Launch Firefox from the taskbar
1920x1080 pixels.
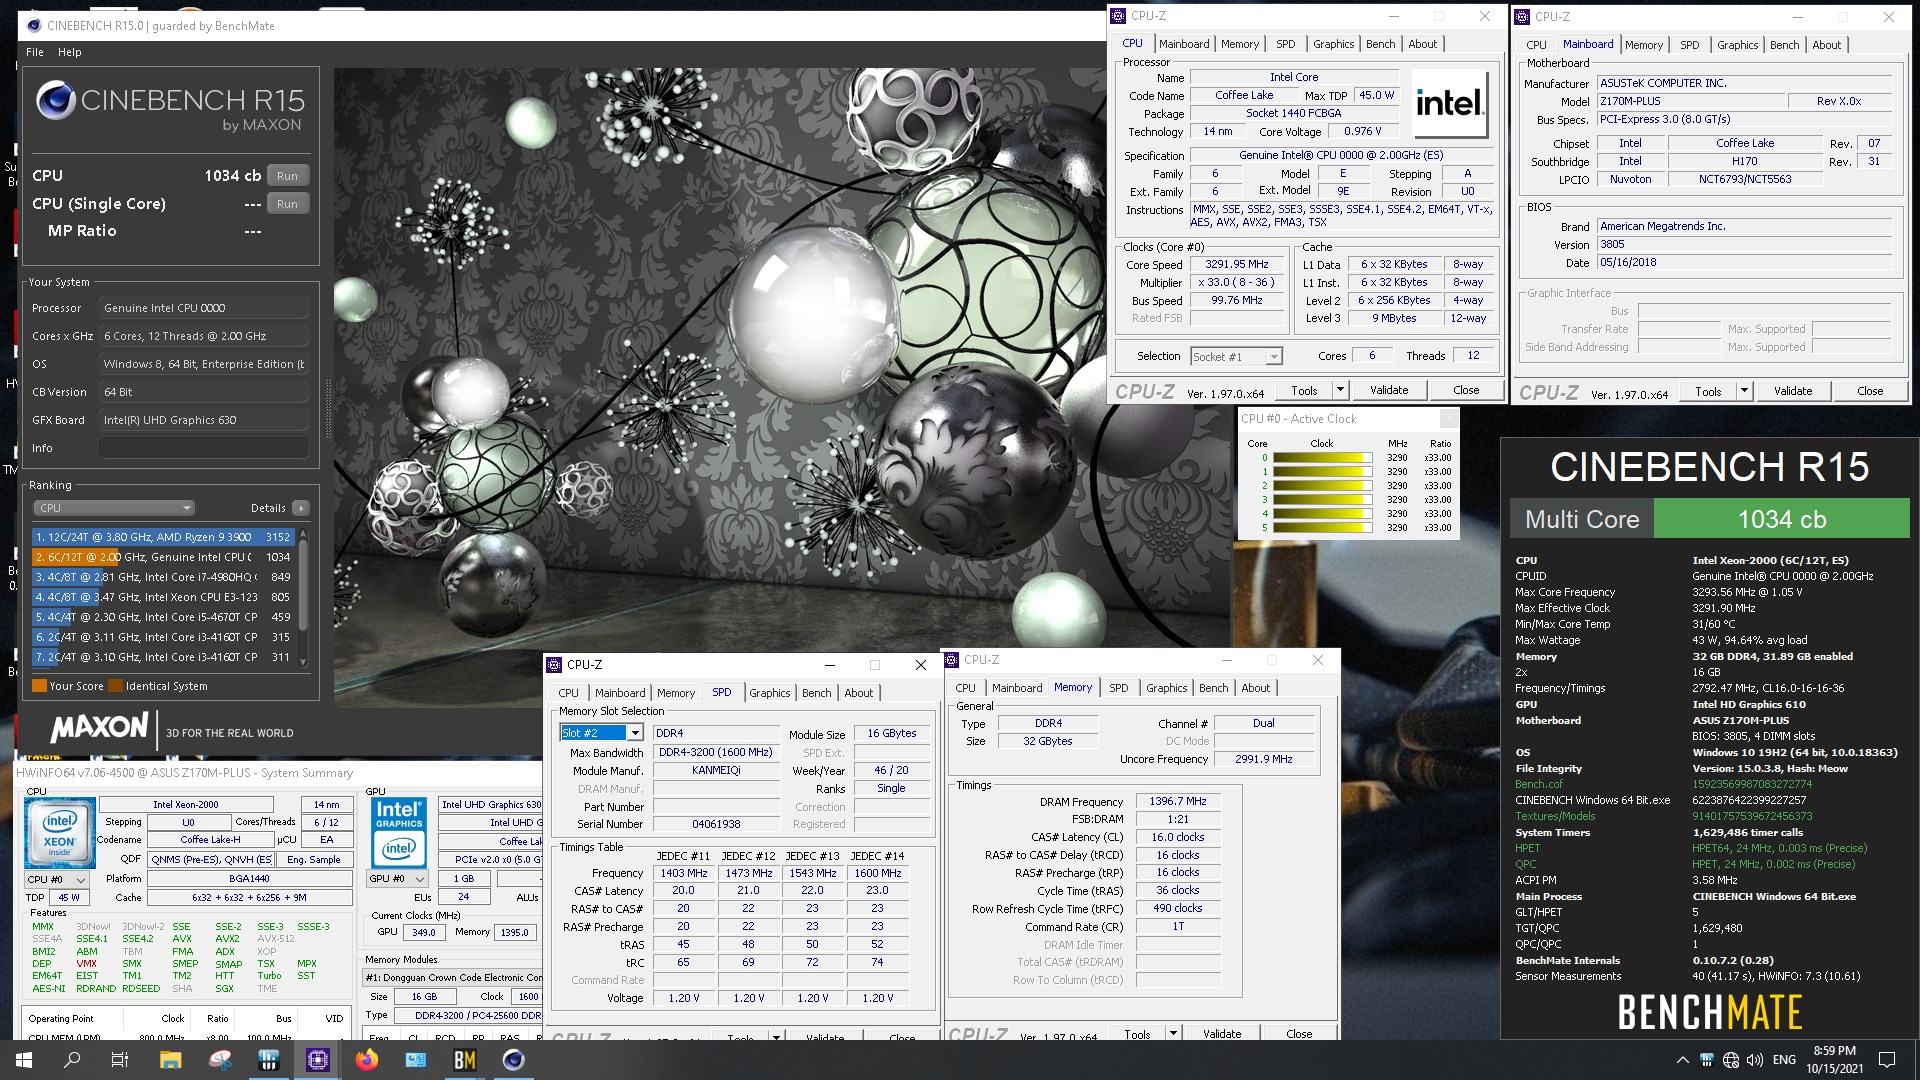[367, 1060]
